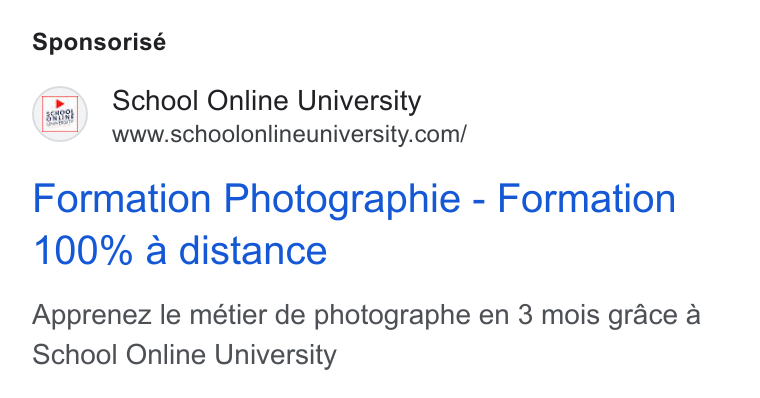Click School Online University in gray description
The width and height of the screenshot is (760, 398).
(x=184, y=355)
